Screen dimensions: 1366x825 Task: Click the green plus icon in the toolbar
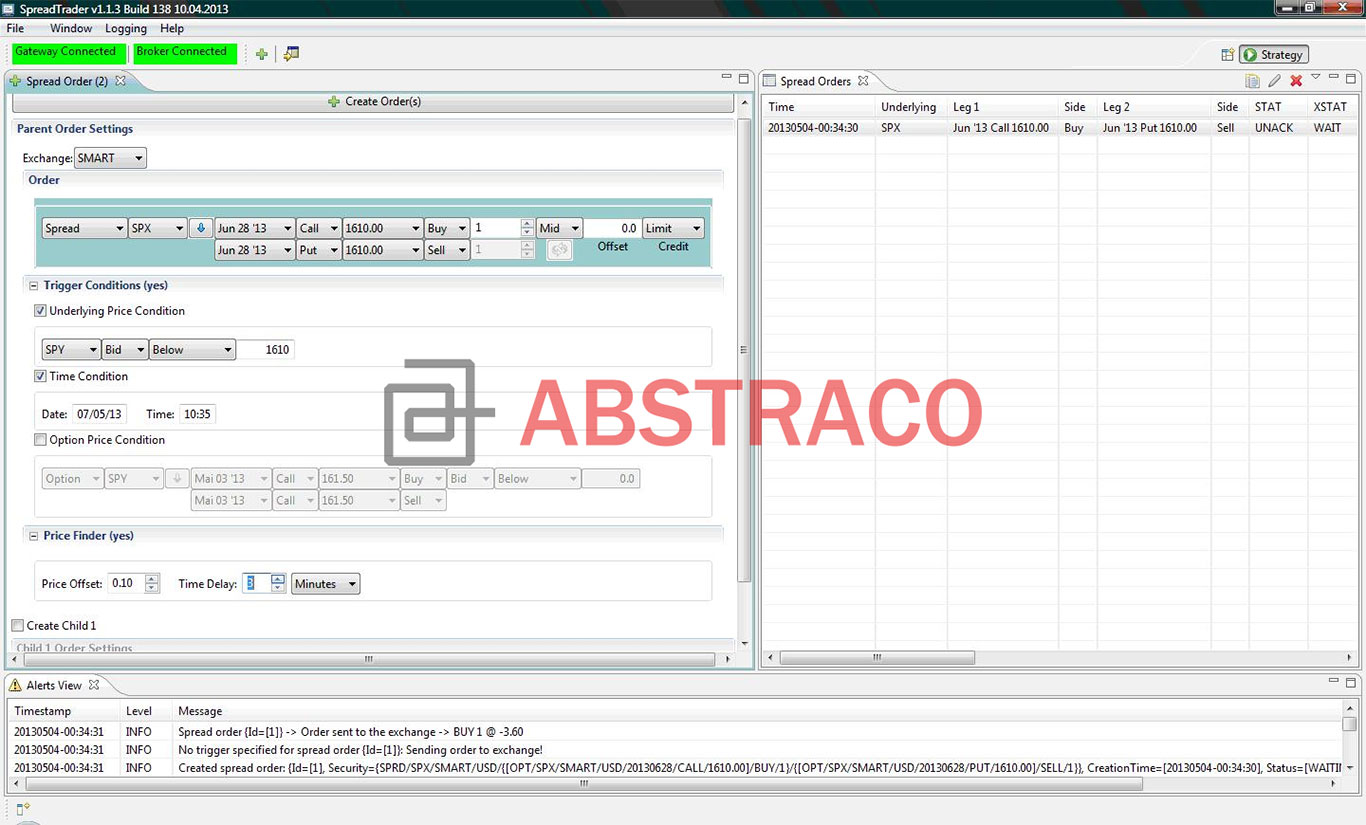click(x=261, y=54)
